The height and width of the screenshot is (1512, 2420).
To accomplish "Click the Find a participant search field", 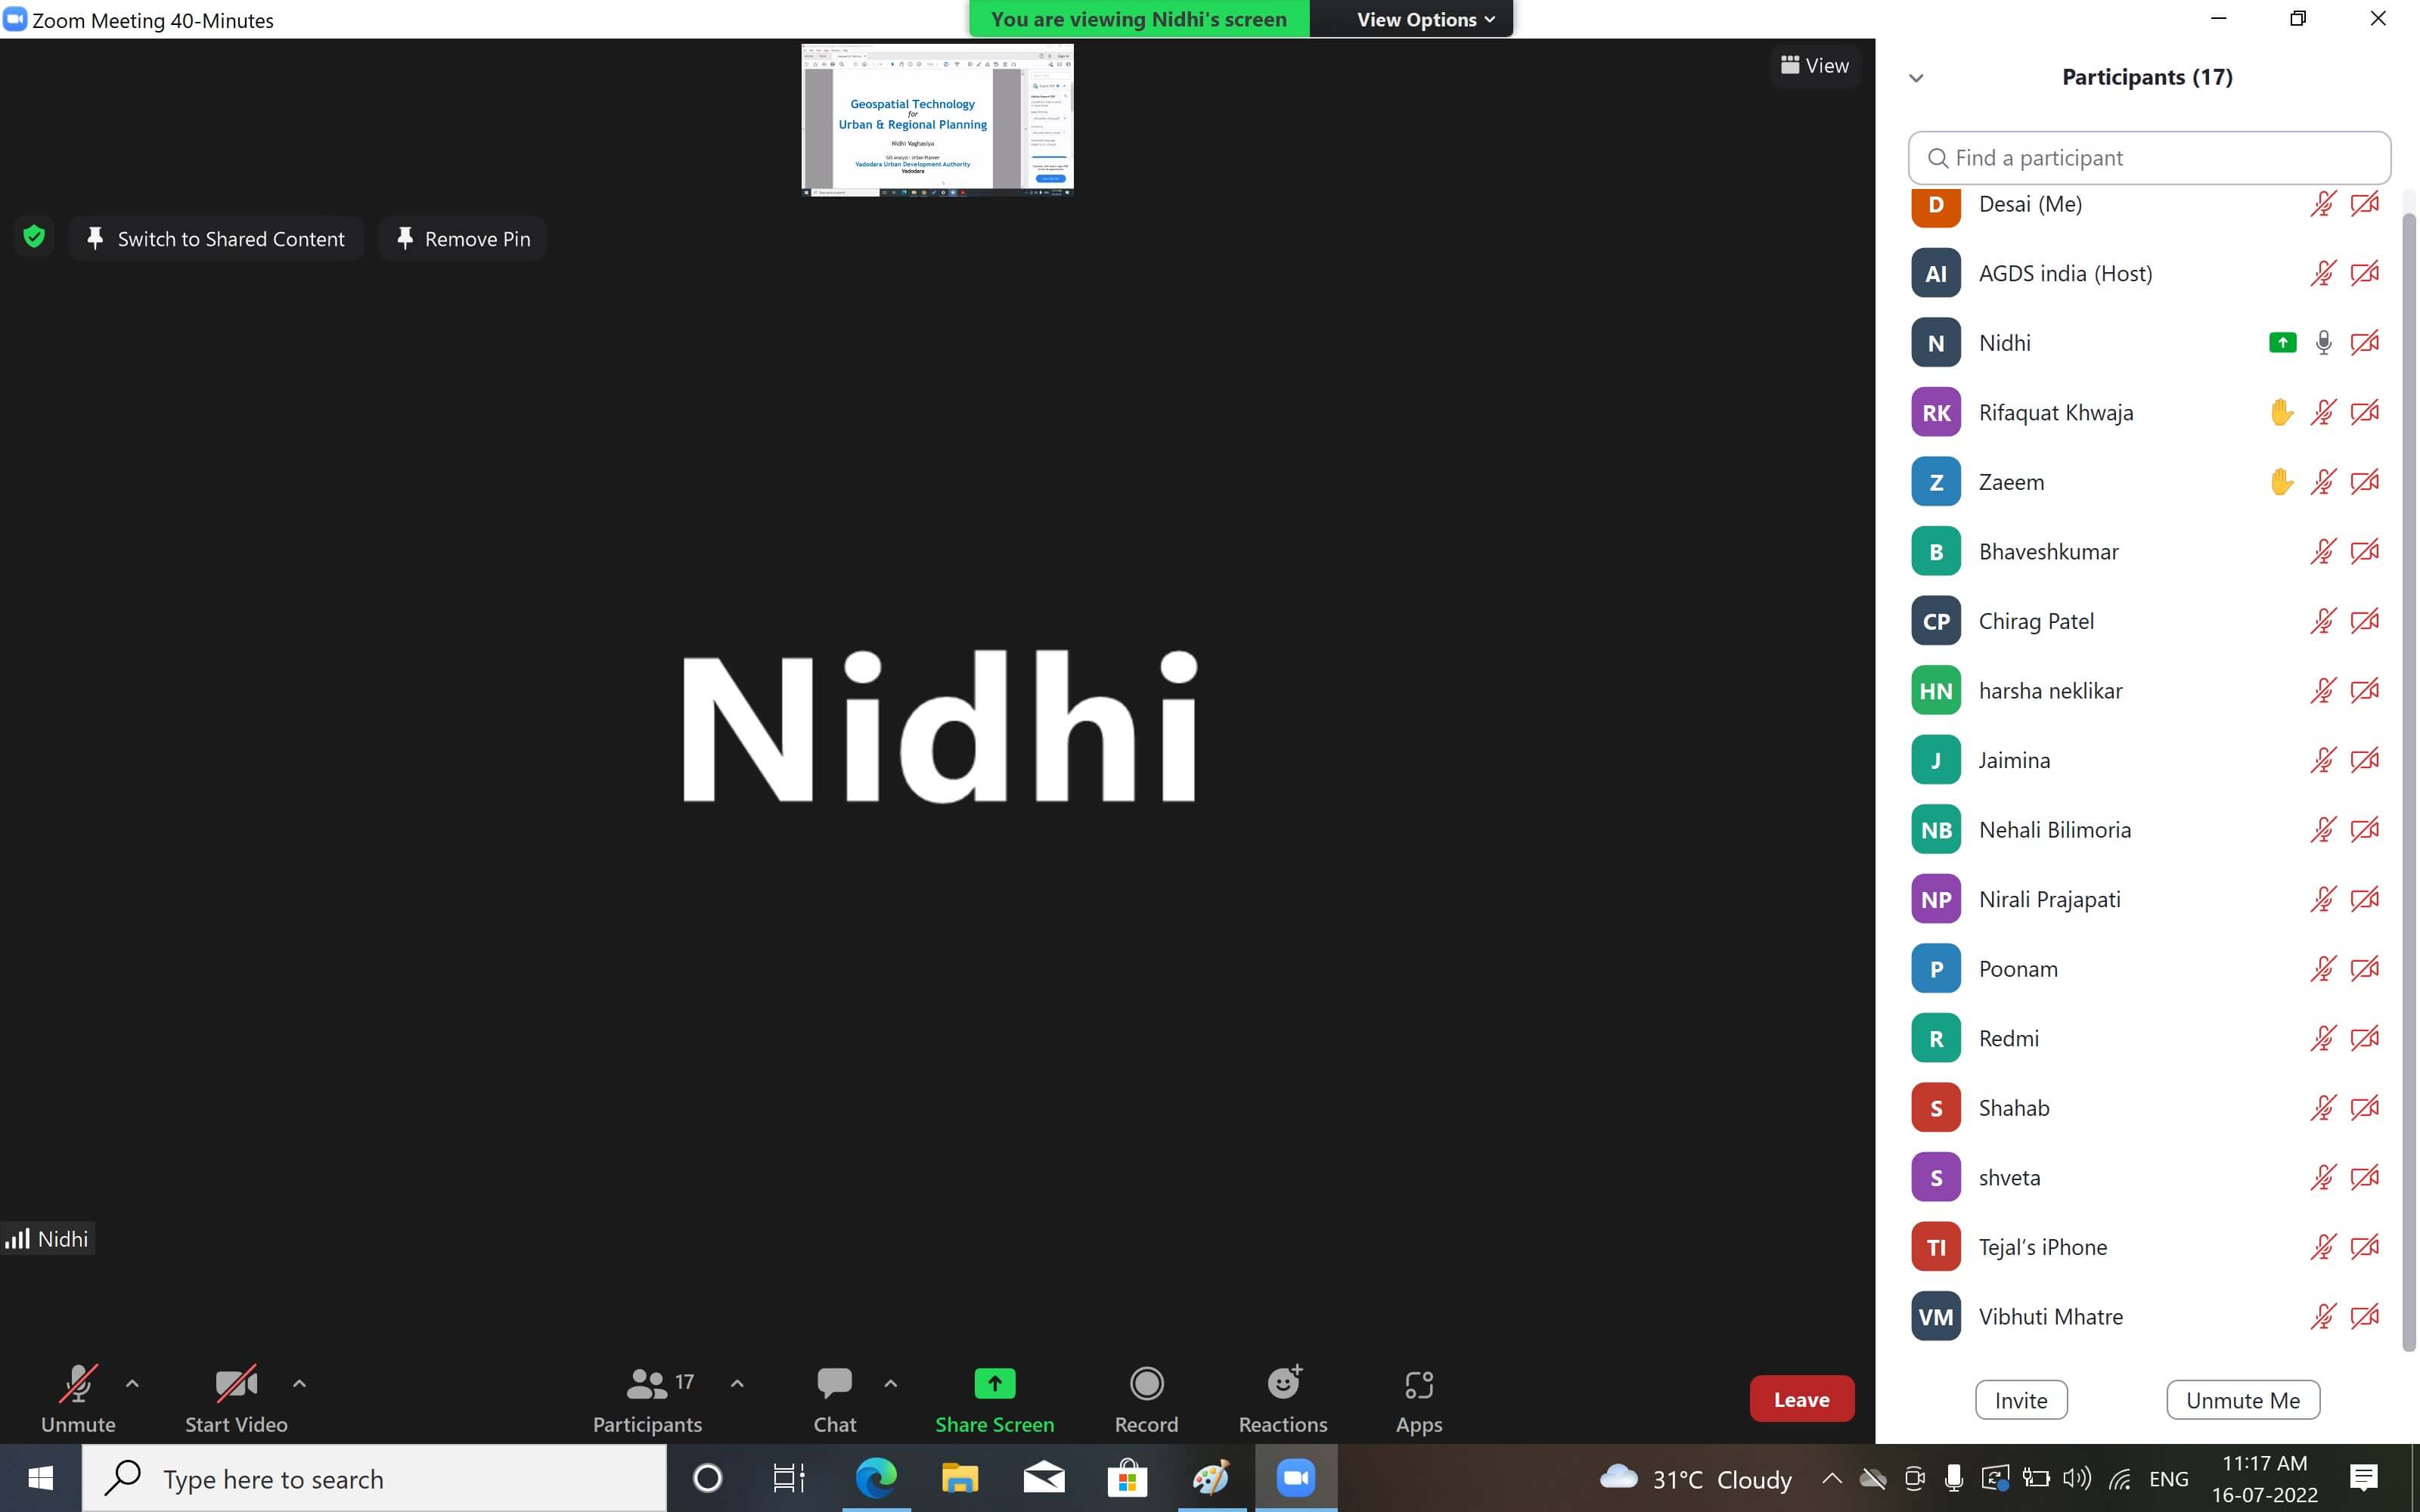I will tap(2149, 158).
